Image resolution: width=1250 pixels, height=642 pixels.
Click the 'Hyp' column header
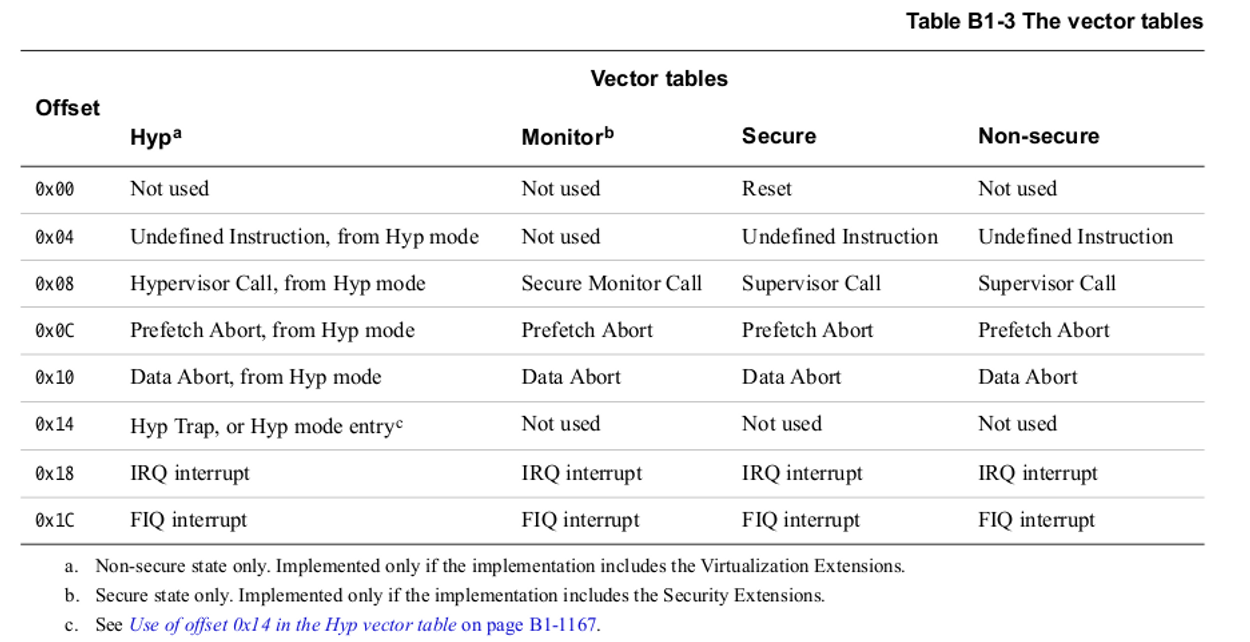pyautogui.click(x=155, y=138)
